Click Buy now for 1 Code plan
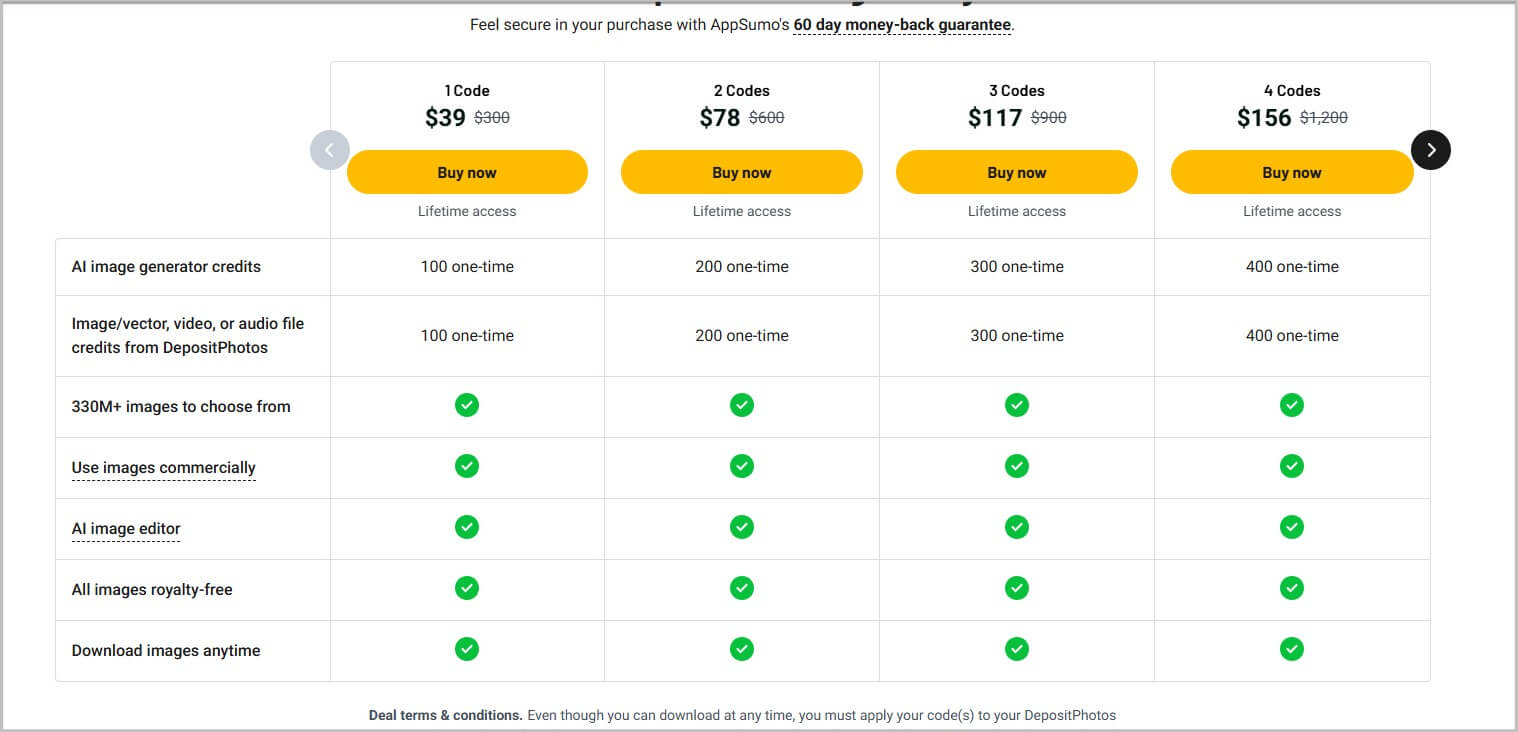The height and width of the screenshot is (732, 1518). click(467, 172)
